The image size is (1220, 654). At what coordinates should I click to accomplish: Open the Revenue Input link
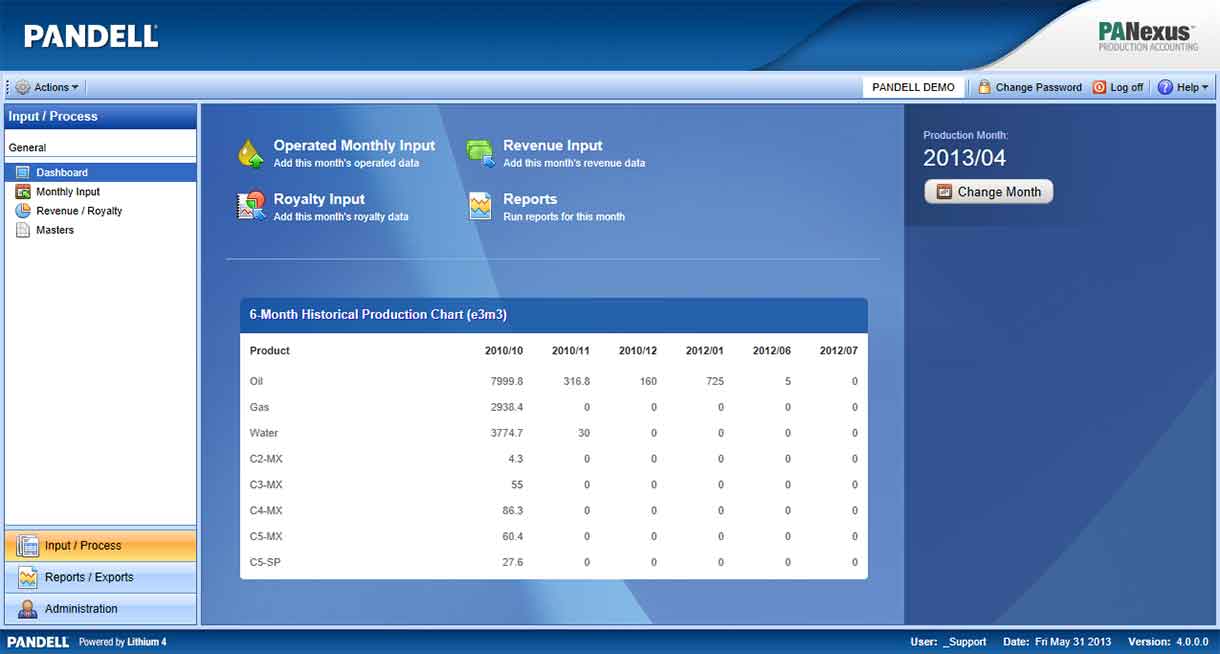553,145
